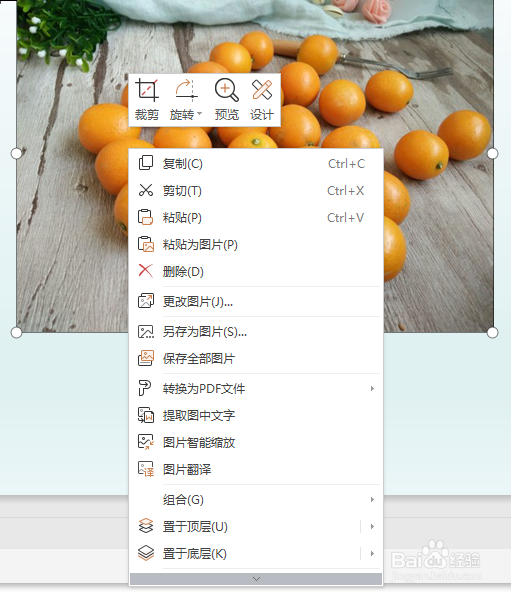Screen dimensions: 511x594
Task: Click the send-to-back layers icon
Action: [x=146, y=553]
